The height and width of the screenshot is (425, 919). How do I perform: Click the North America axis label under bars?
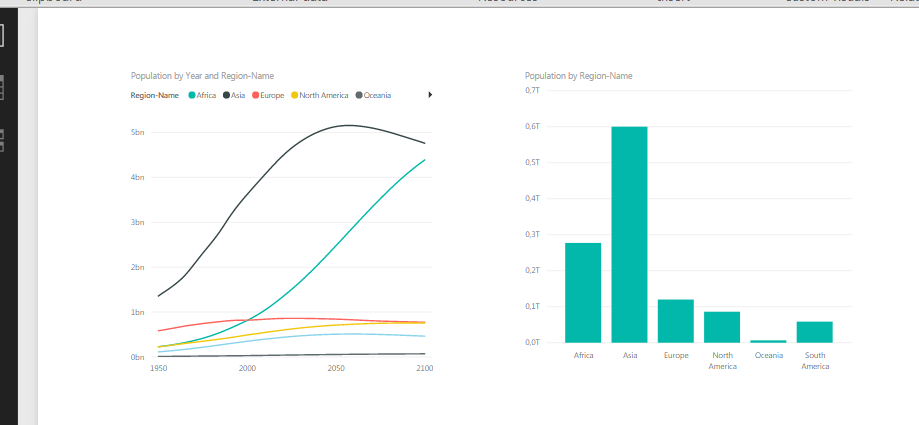(722, 361)
